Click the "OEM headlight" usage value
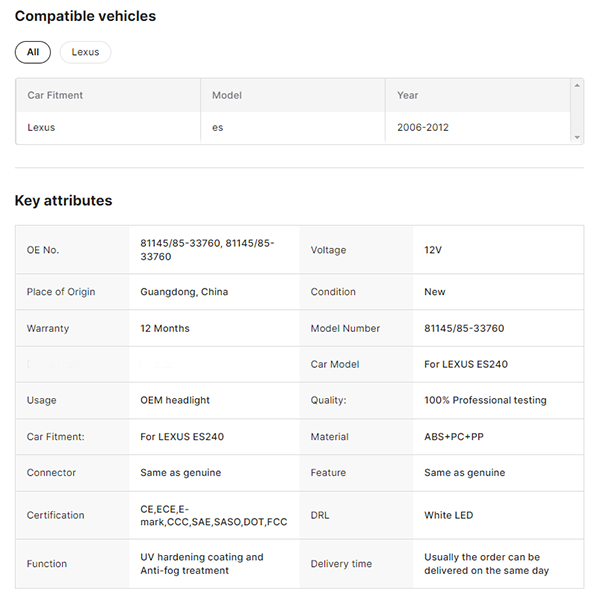The image size is (600, 600). coord(175,400)
